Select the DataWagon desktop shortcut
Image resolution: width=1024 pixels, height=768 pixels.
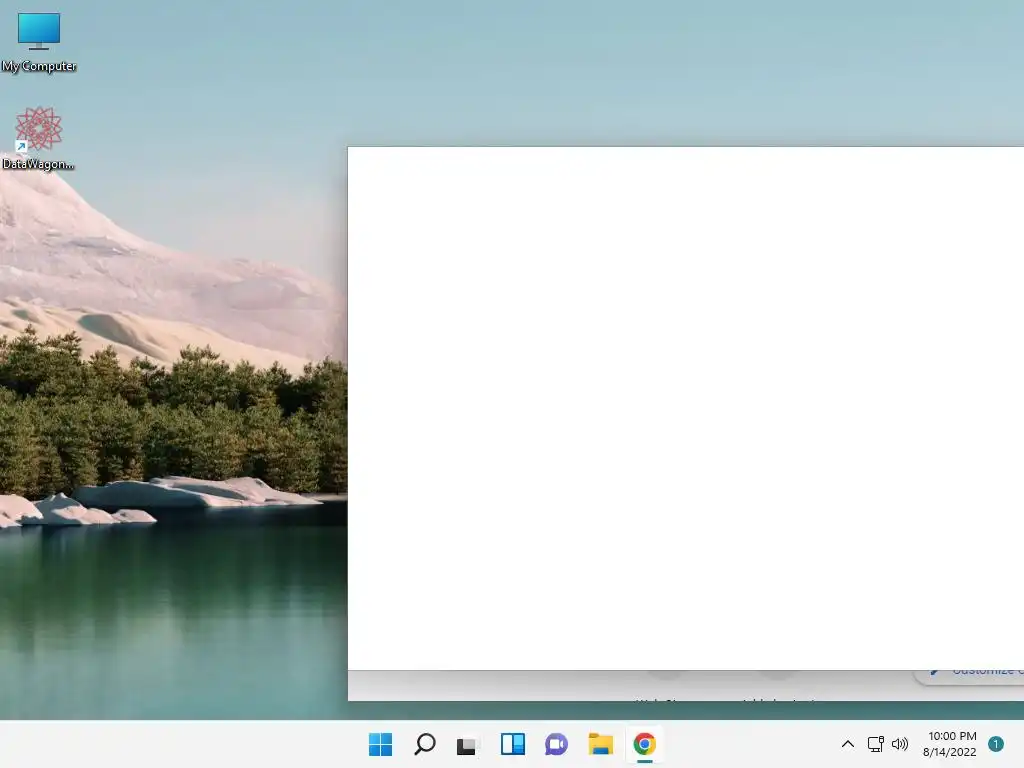pyautogui.click(x=38, y=138)
